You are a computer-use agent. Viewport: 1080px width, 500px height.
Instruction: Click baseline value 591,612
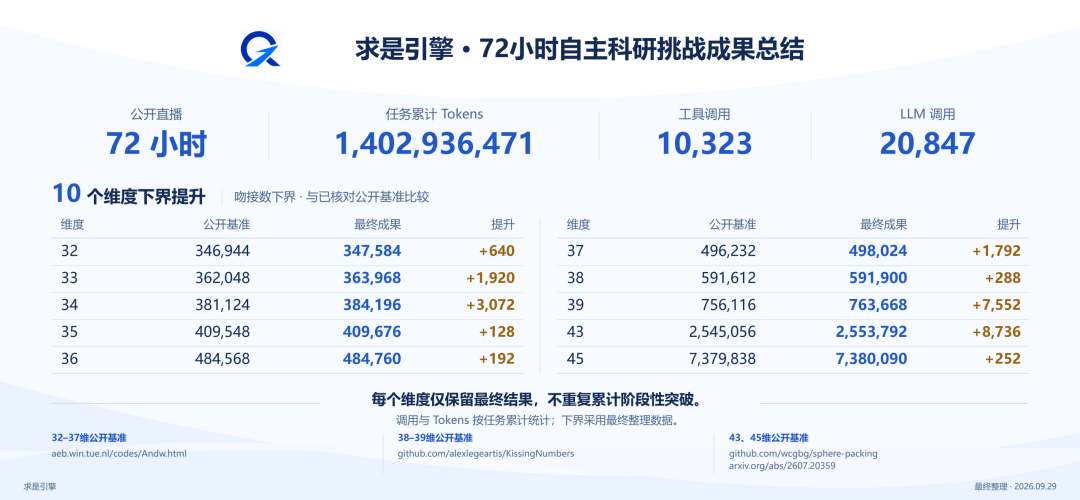coord(729,278)
